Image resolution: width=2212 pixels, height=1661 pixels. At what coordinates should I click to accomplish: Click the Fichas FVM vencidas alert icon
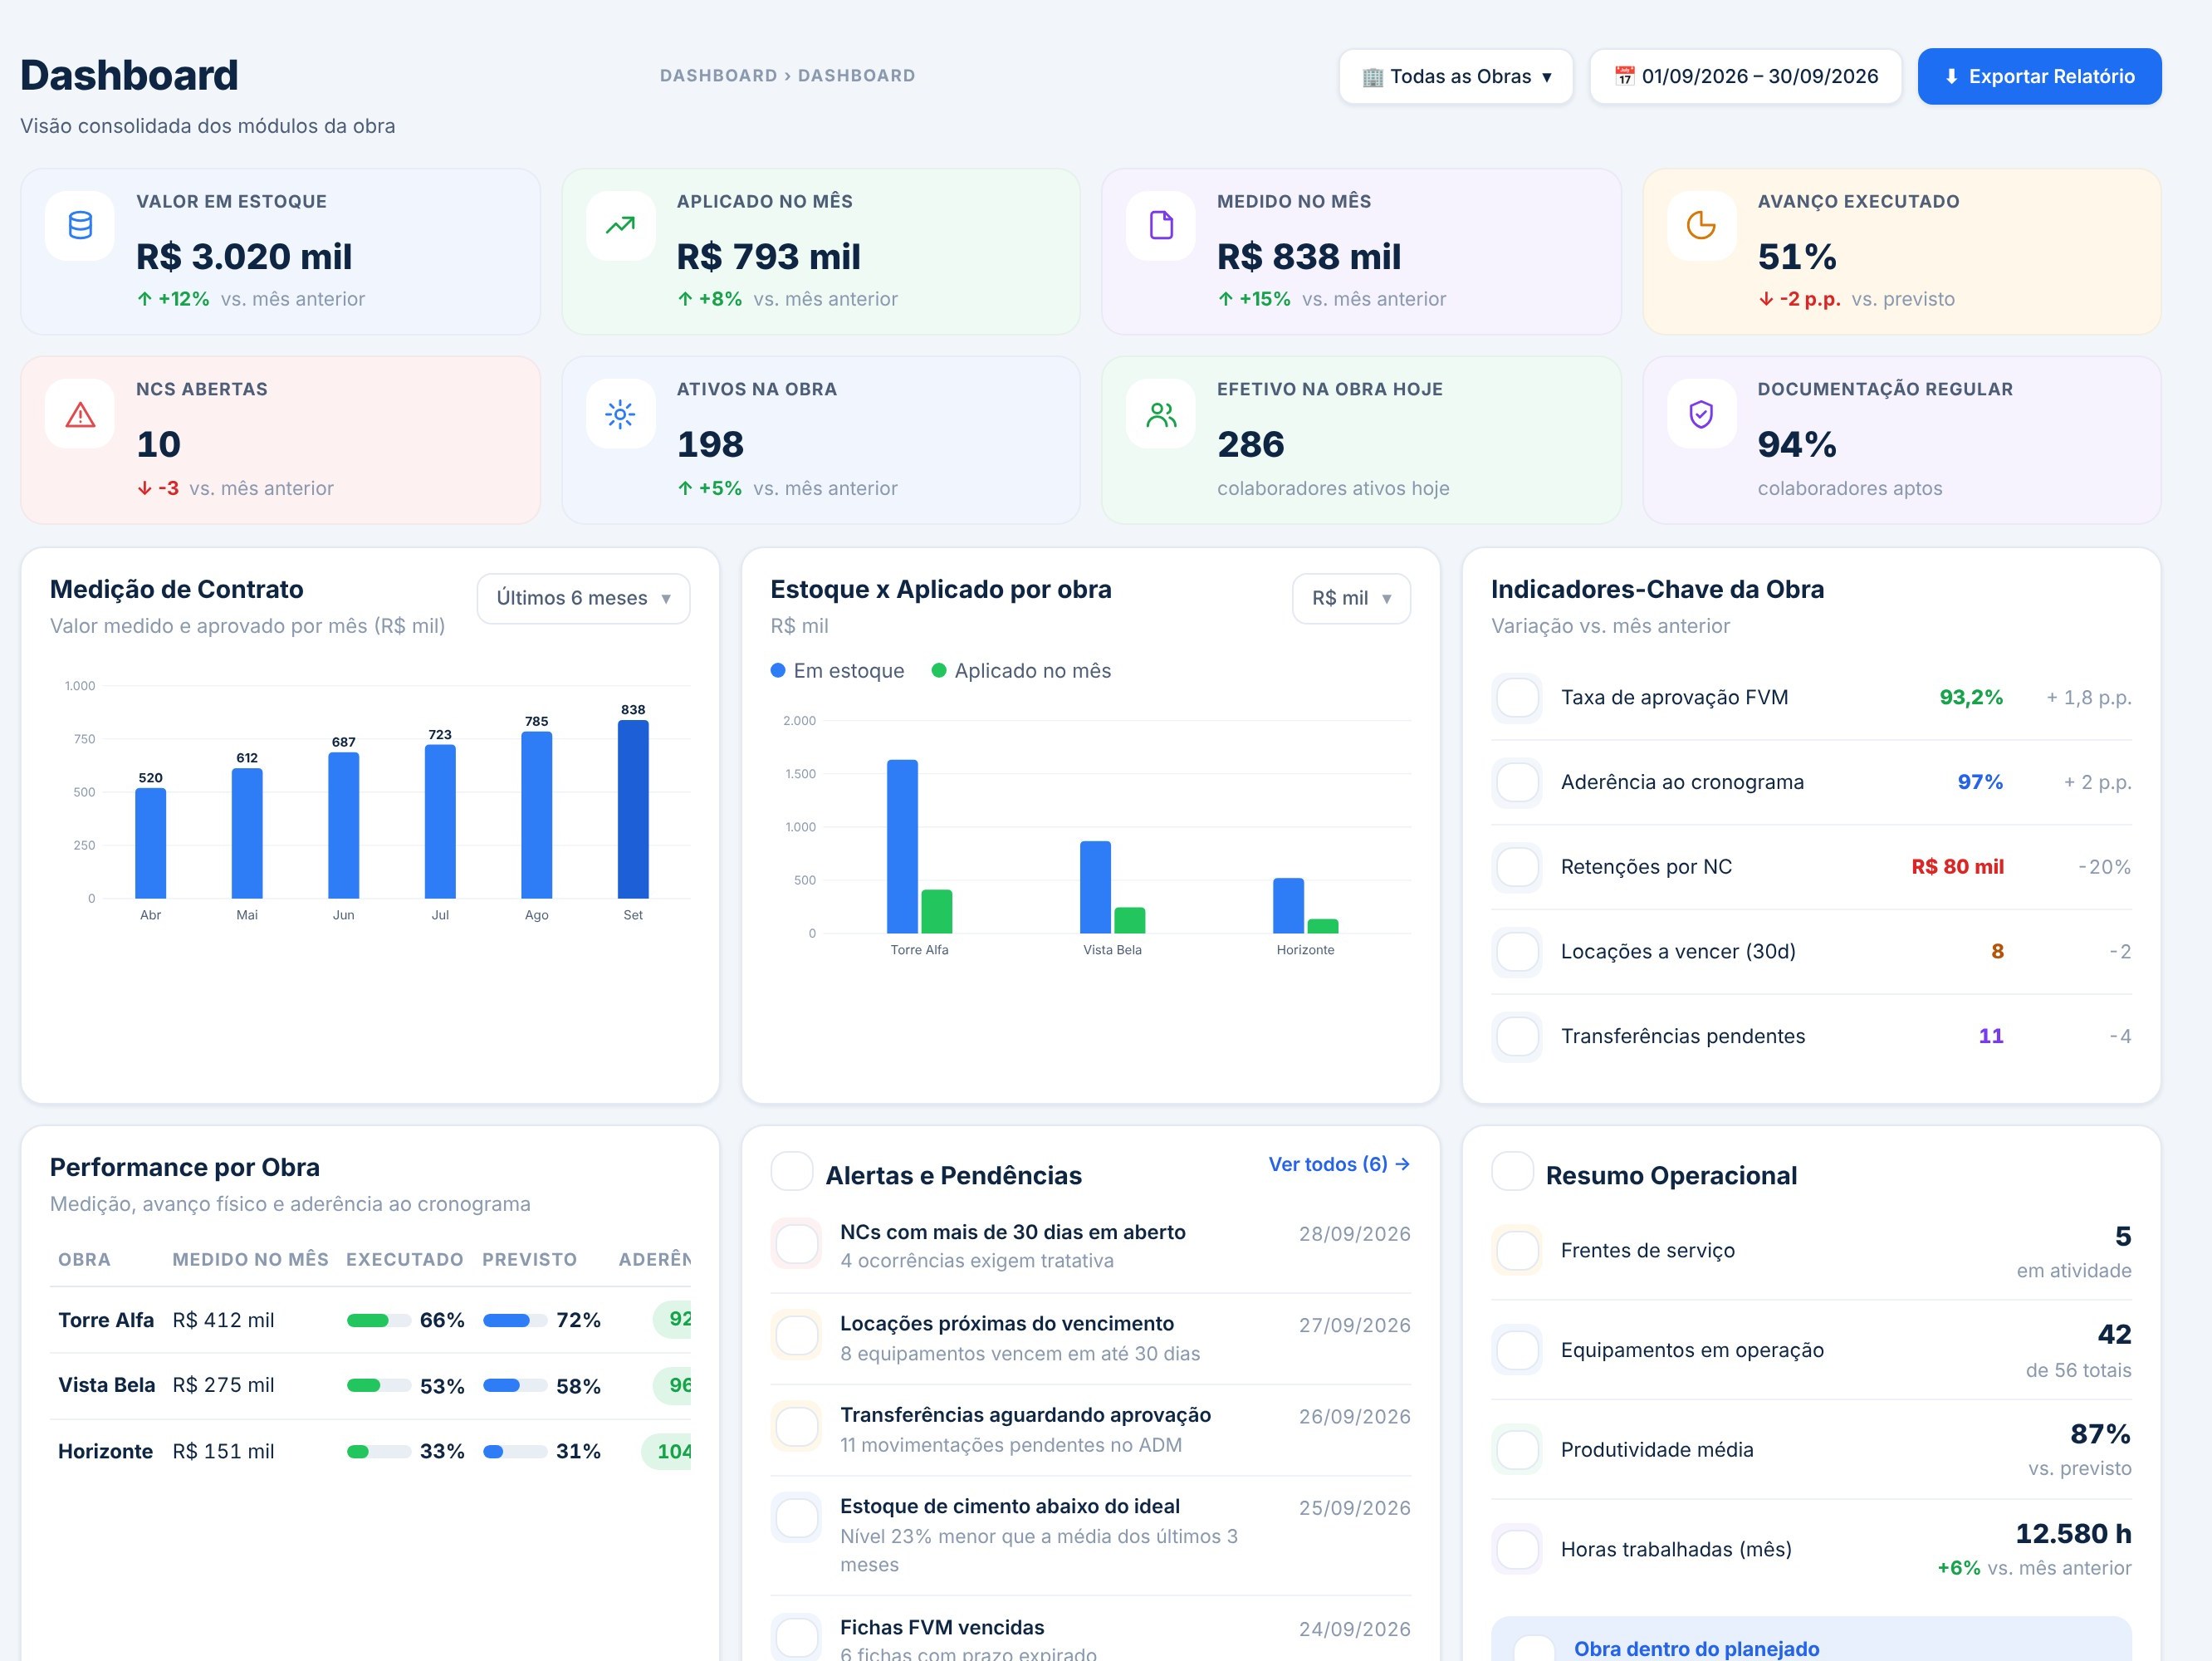pyautogui.click(x=797, y=1638)
